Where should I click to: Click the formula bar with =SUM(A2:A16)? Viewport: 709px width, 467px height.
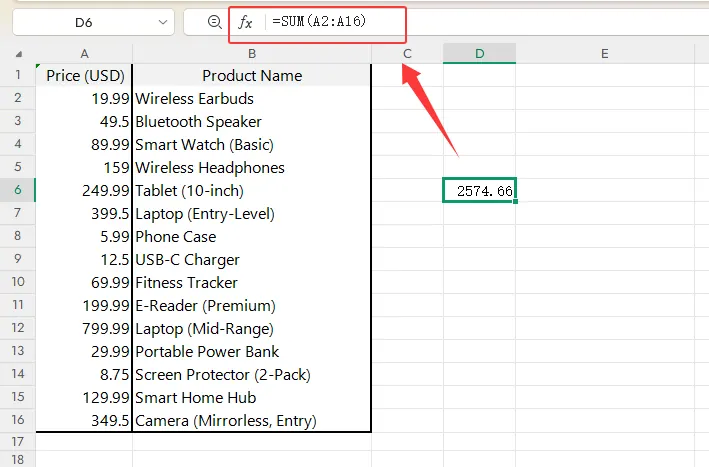pos(450,22)
